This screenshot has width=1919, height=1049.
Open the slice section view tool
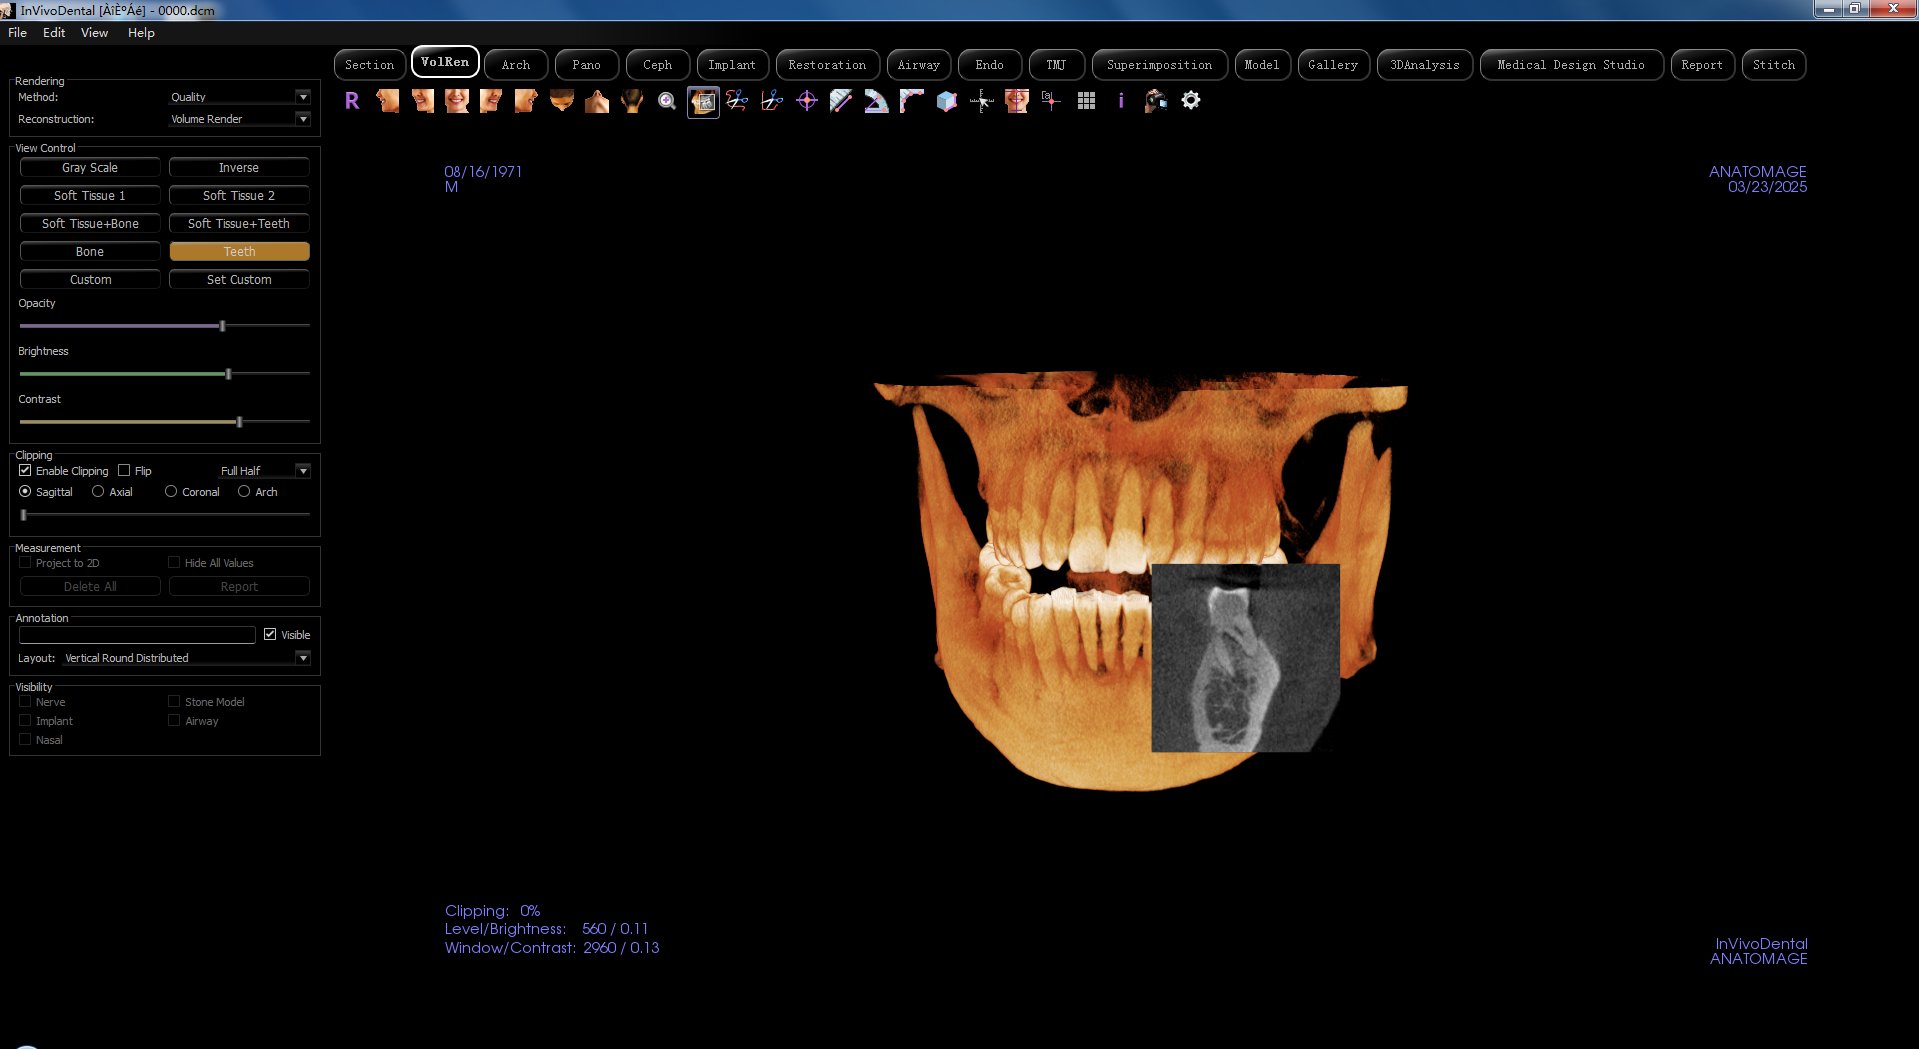pos(703,101)
